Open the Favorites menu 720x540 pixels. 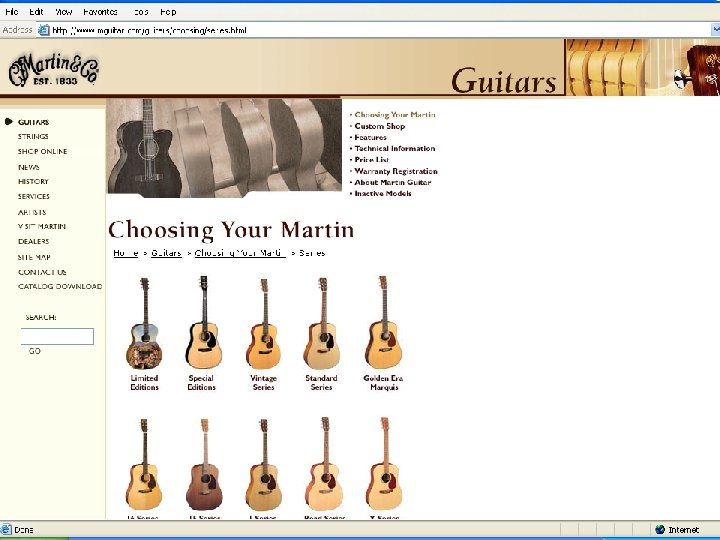[100, 12]
